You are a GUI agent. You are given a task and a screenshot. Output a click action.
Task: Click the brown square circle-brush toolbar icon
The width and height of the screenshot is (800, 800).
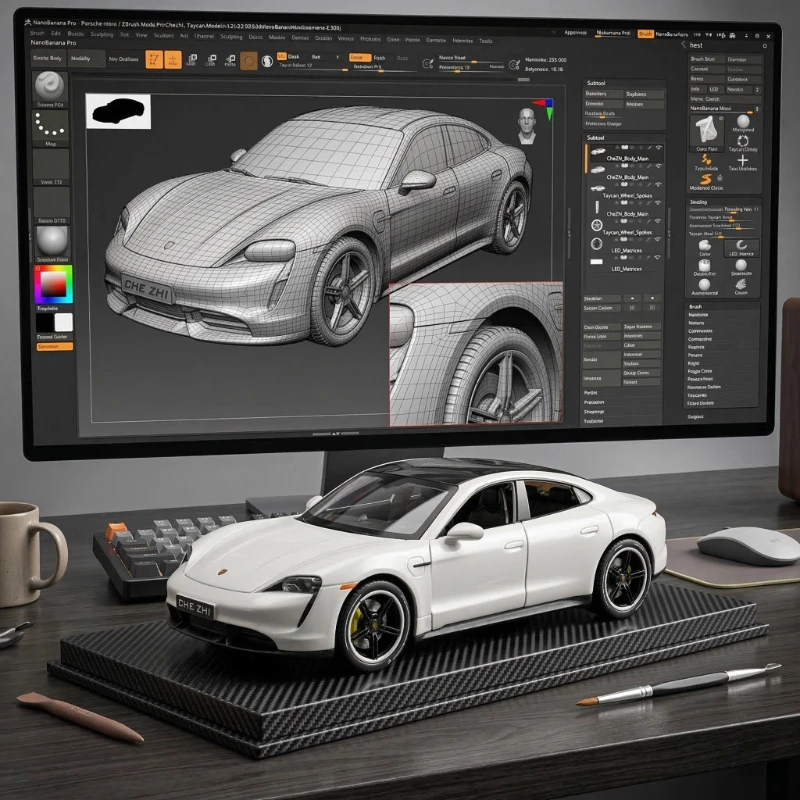248,61
